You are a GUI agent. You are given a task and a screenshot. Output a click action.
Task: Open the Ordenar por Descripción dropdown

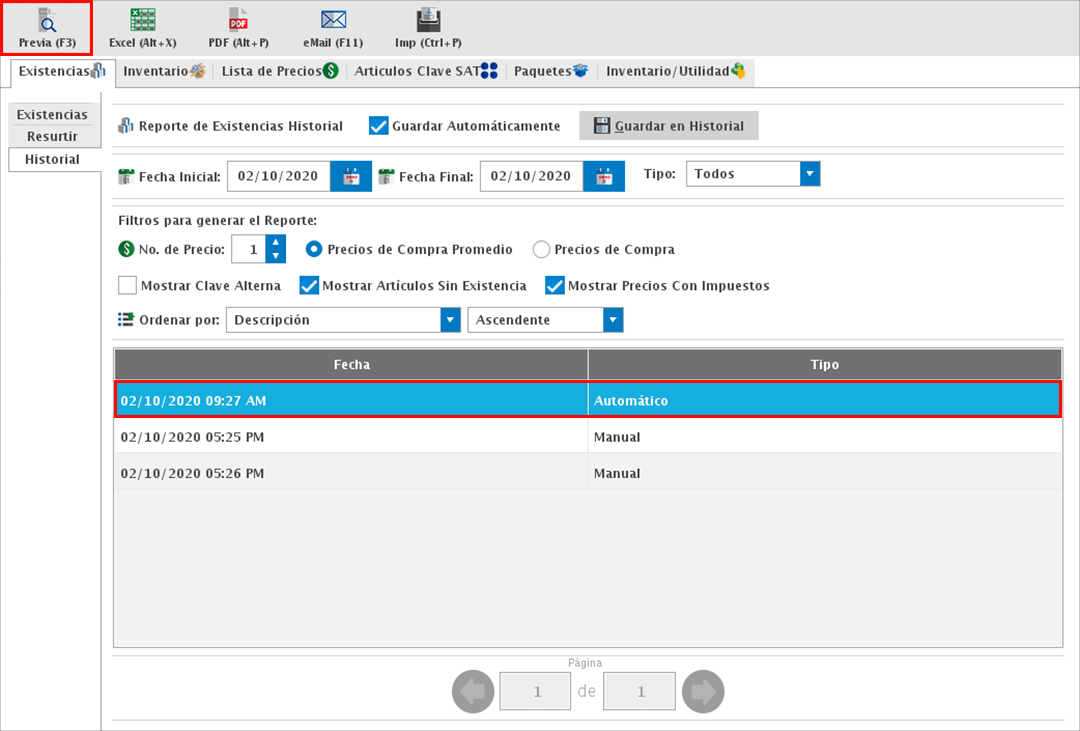click(449, 320)
